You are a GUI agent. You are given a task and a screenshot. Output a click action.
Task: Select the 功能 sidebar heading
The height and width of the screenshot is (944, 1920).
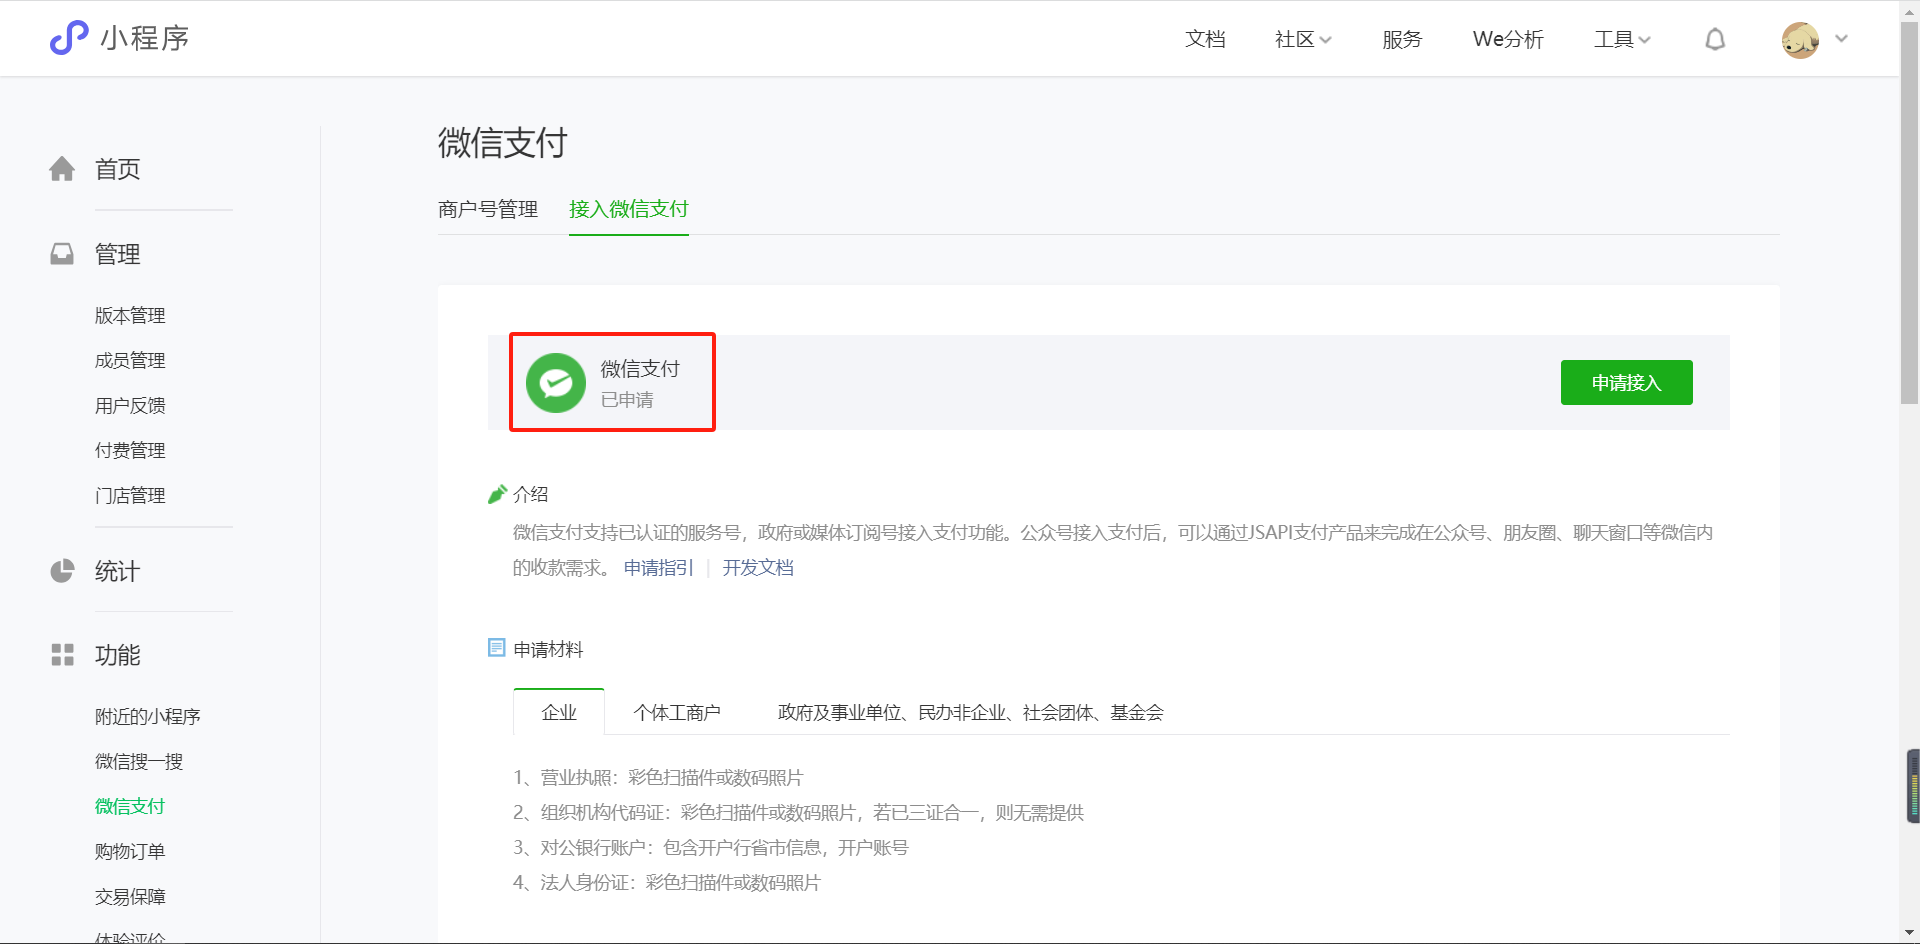pyautogui.click(x=117, y=655)
